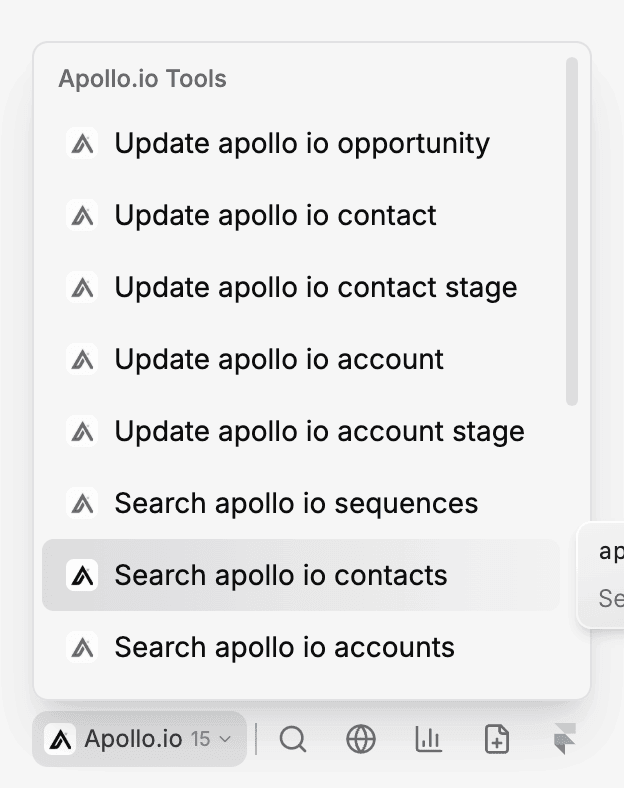Select Update apollo io opportunity
Screen dimensions: 624x788
[302, 143]
